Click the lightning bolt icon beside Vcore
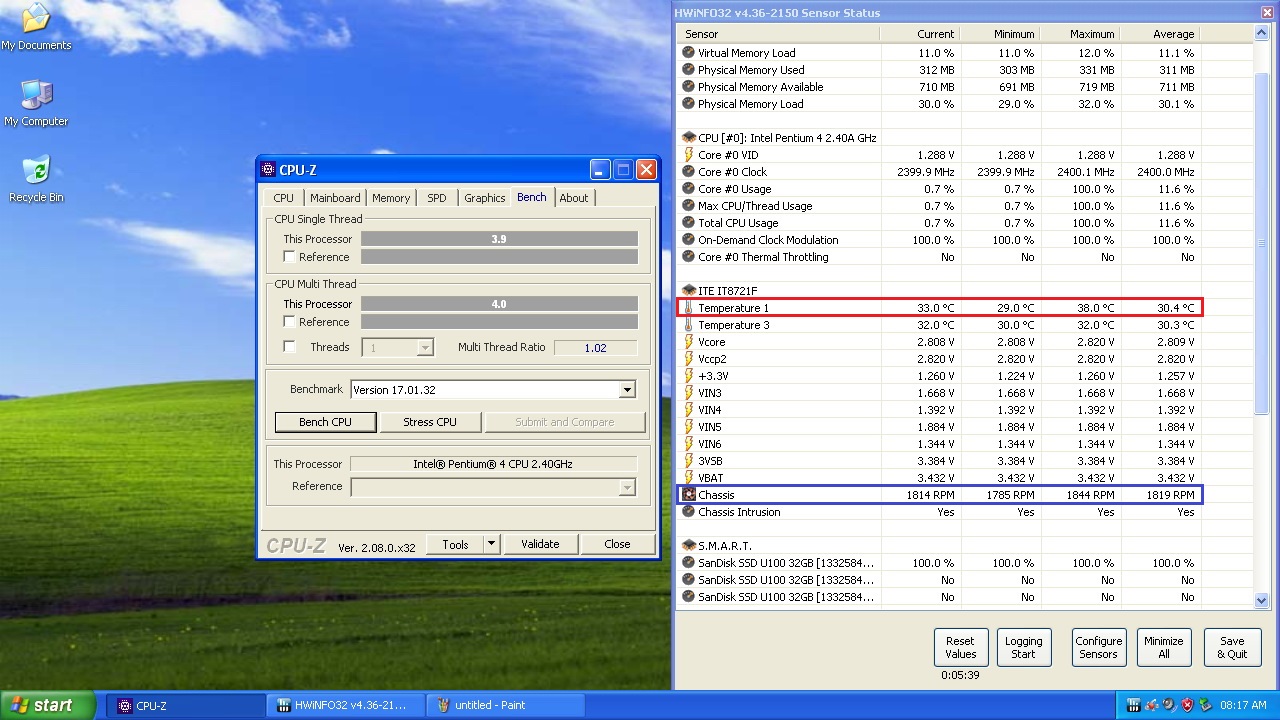The width and height of the screenshot is (1280, 720). pos(688,342)
